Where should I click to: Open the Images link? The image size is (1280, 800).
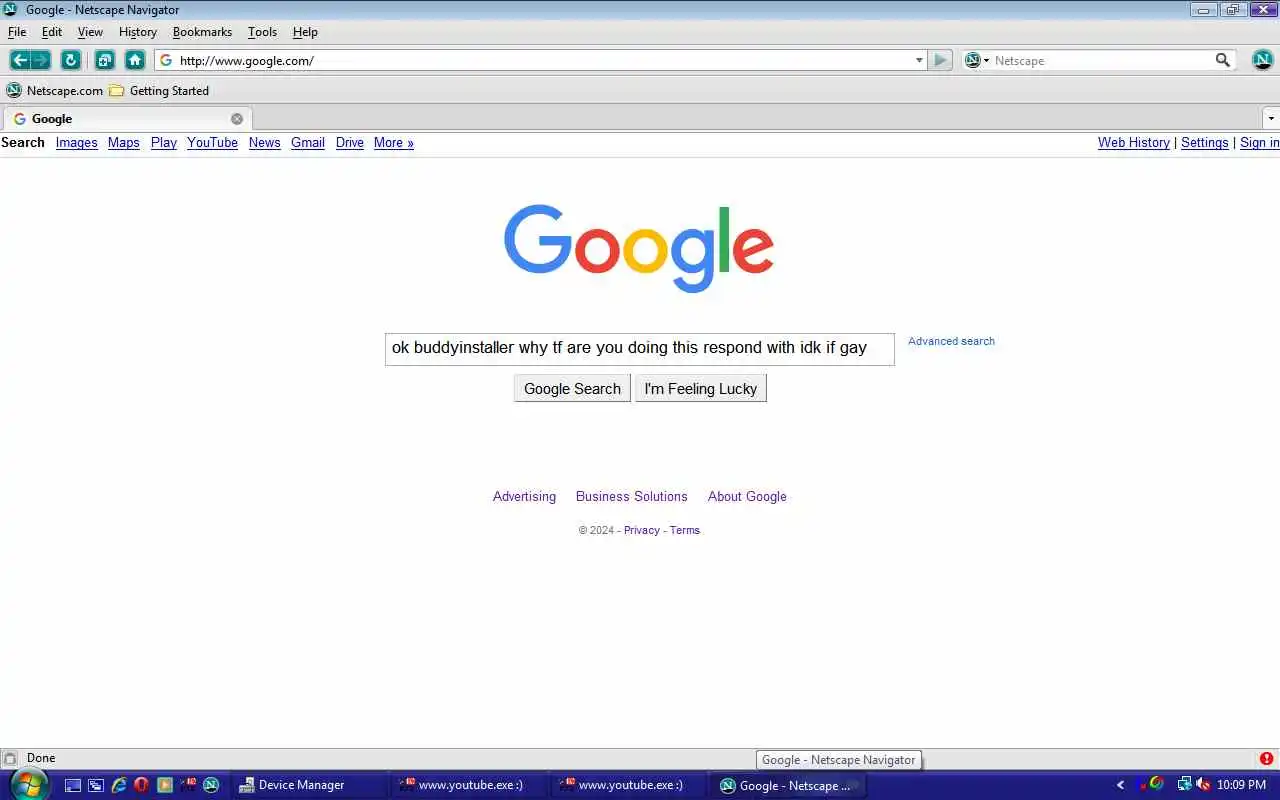(x=77, y=143)
